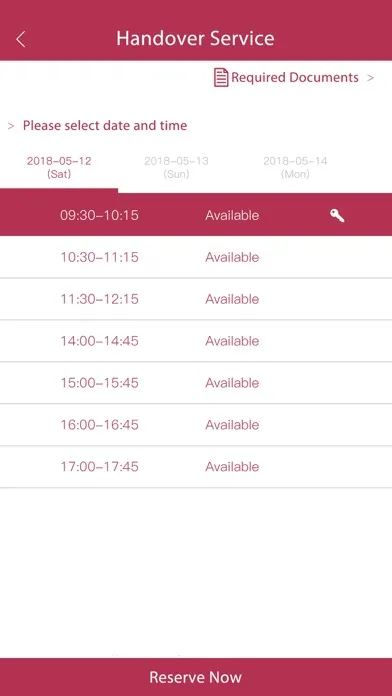Pick the 16:00–16:45 time slot
This screenshot has height=696, width=392.
196,425
